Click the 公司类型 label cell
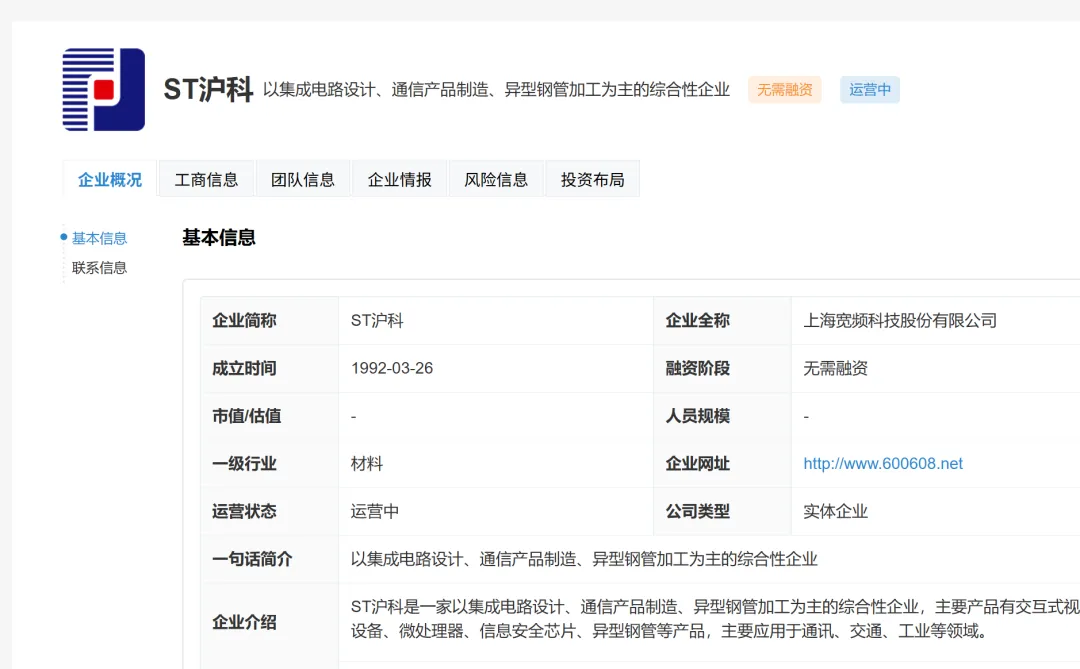1080x669 pixels. 722,511
